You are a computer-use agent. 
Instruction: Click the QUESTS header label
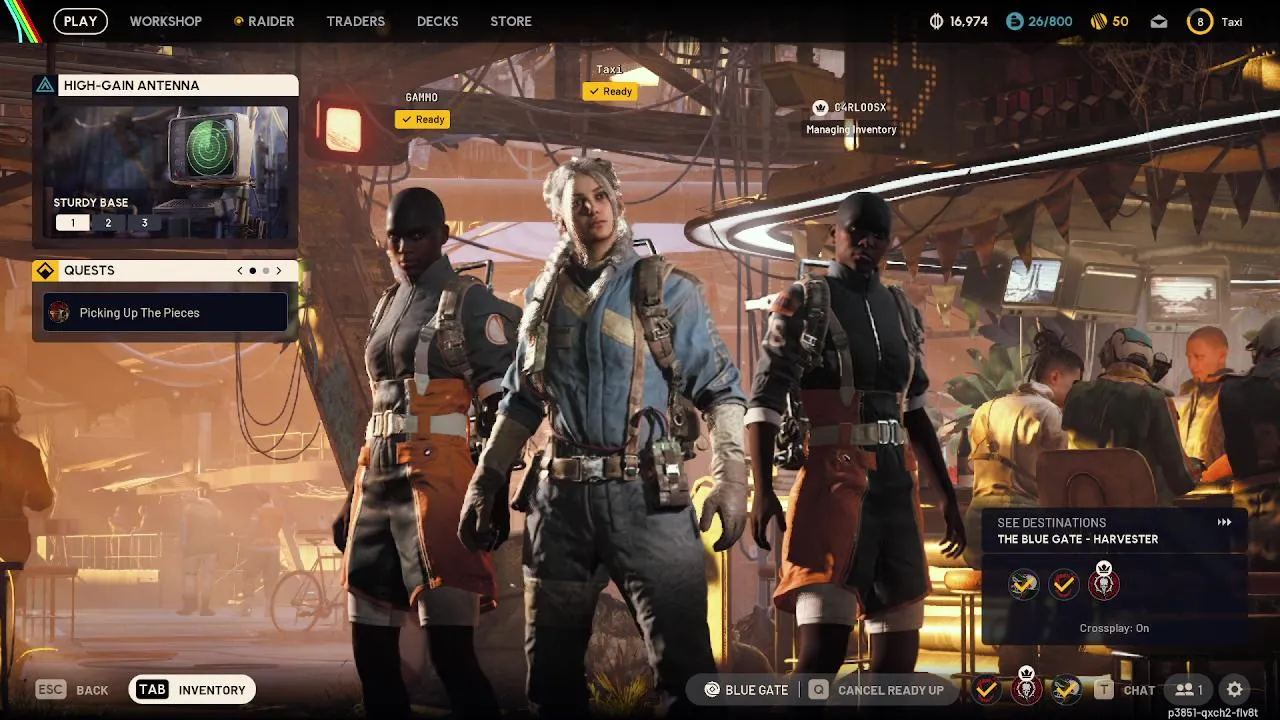89,270
